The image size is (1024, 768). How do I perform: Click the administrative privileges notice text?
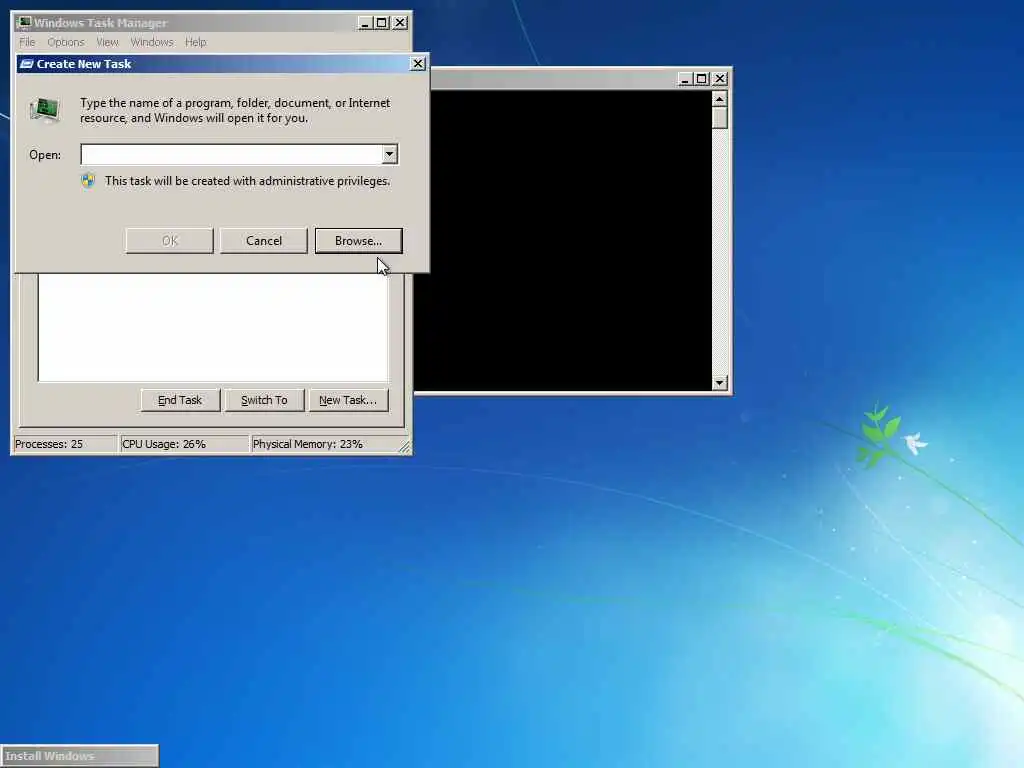point(248,181)
